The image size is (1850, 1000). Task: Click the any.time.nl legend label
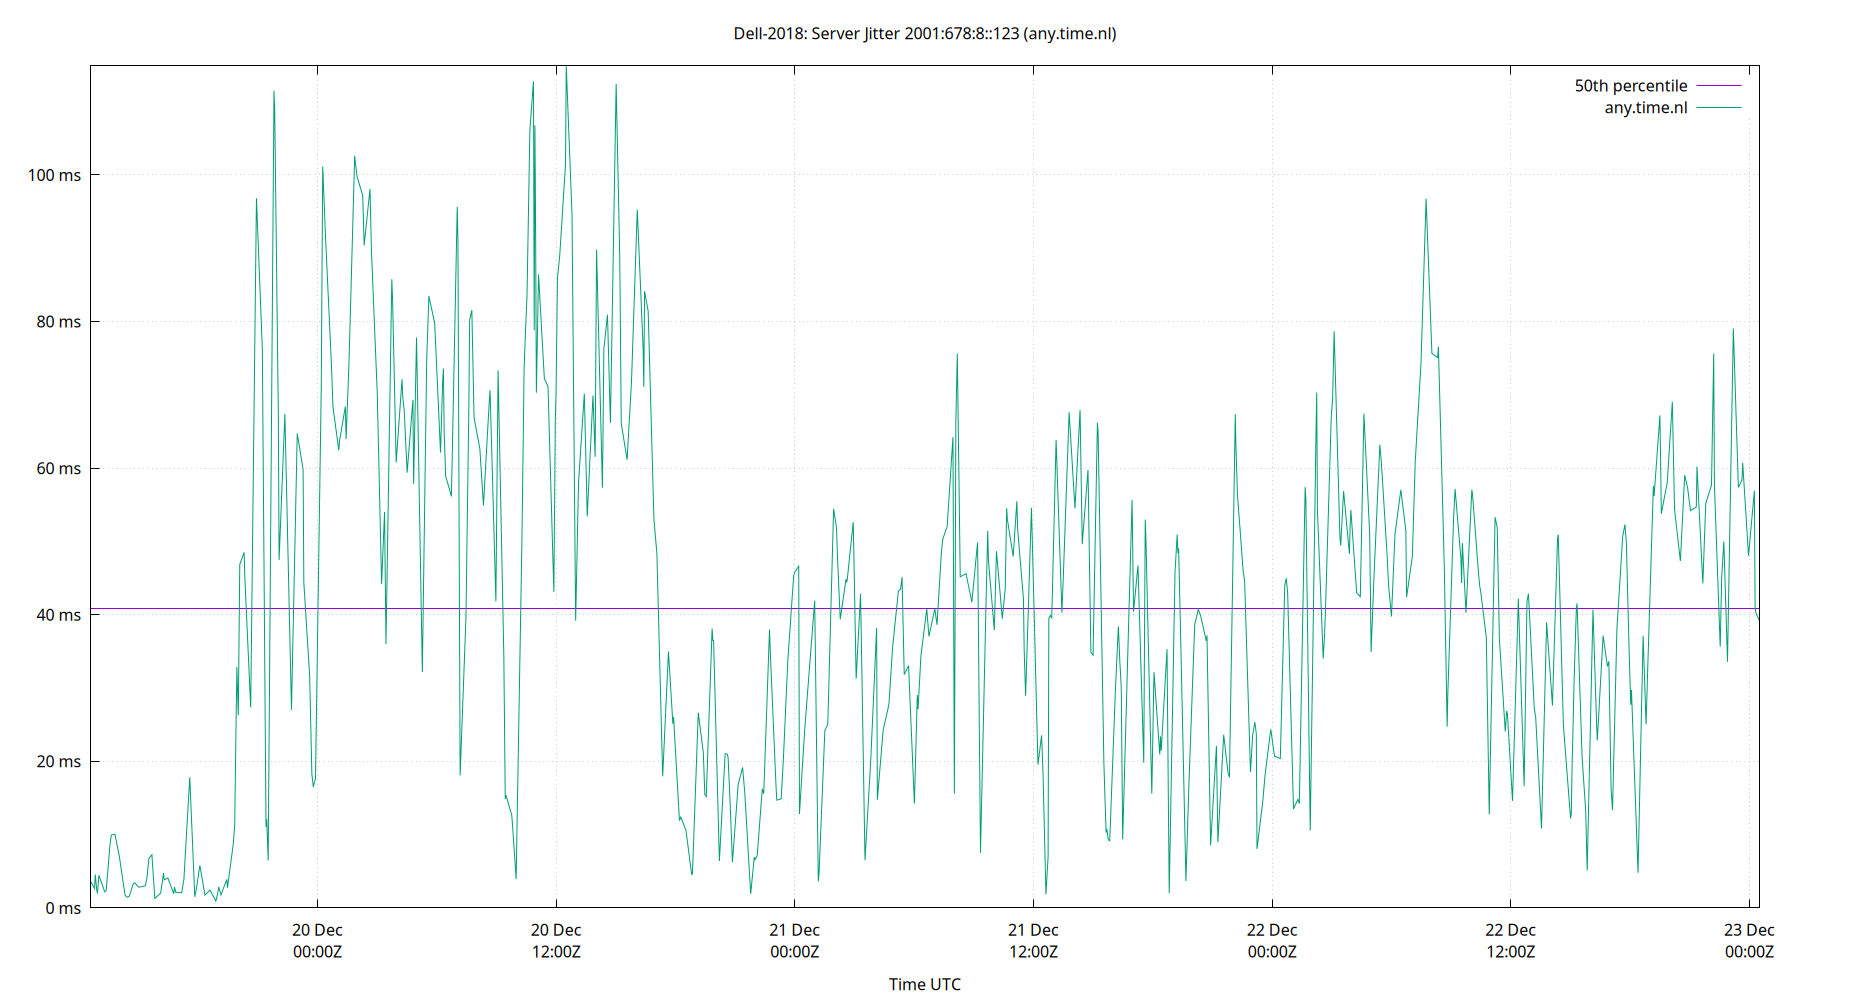[x=1645, y=107]
